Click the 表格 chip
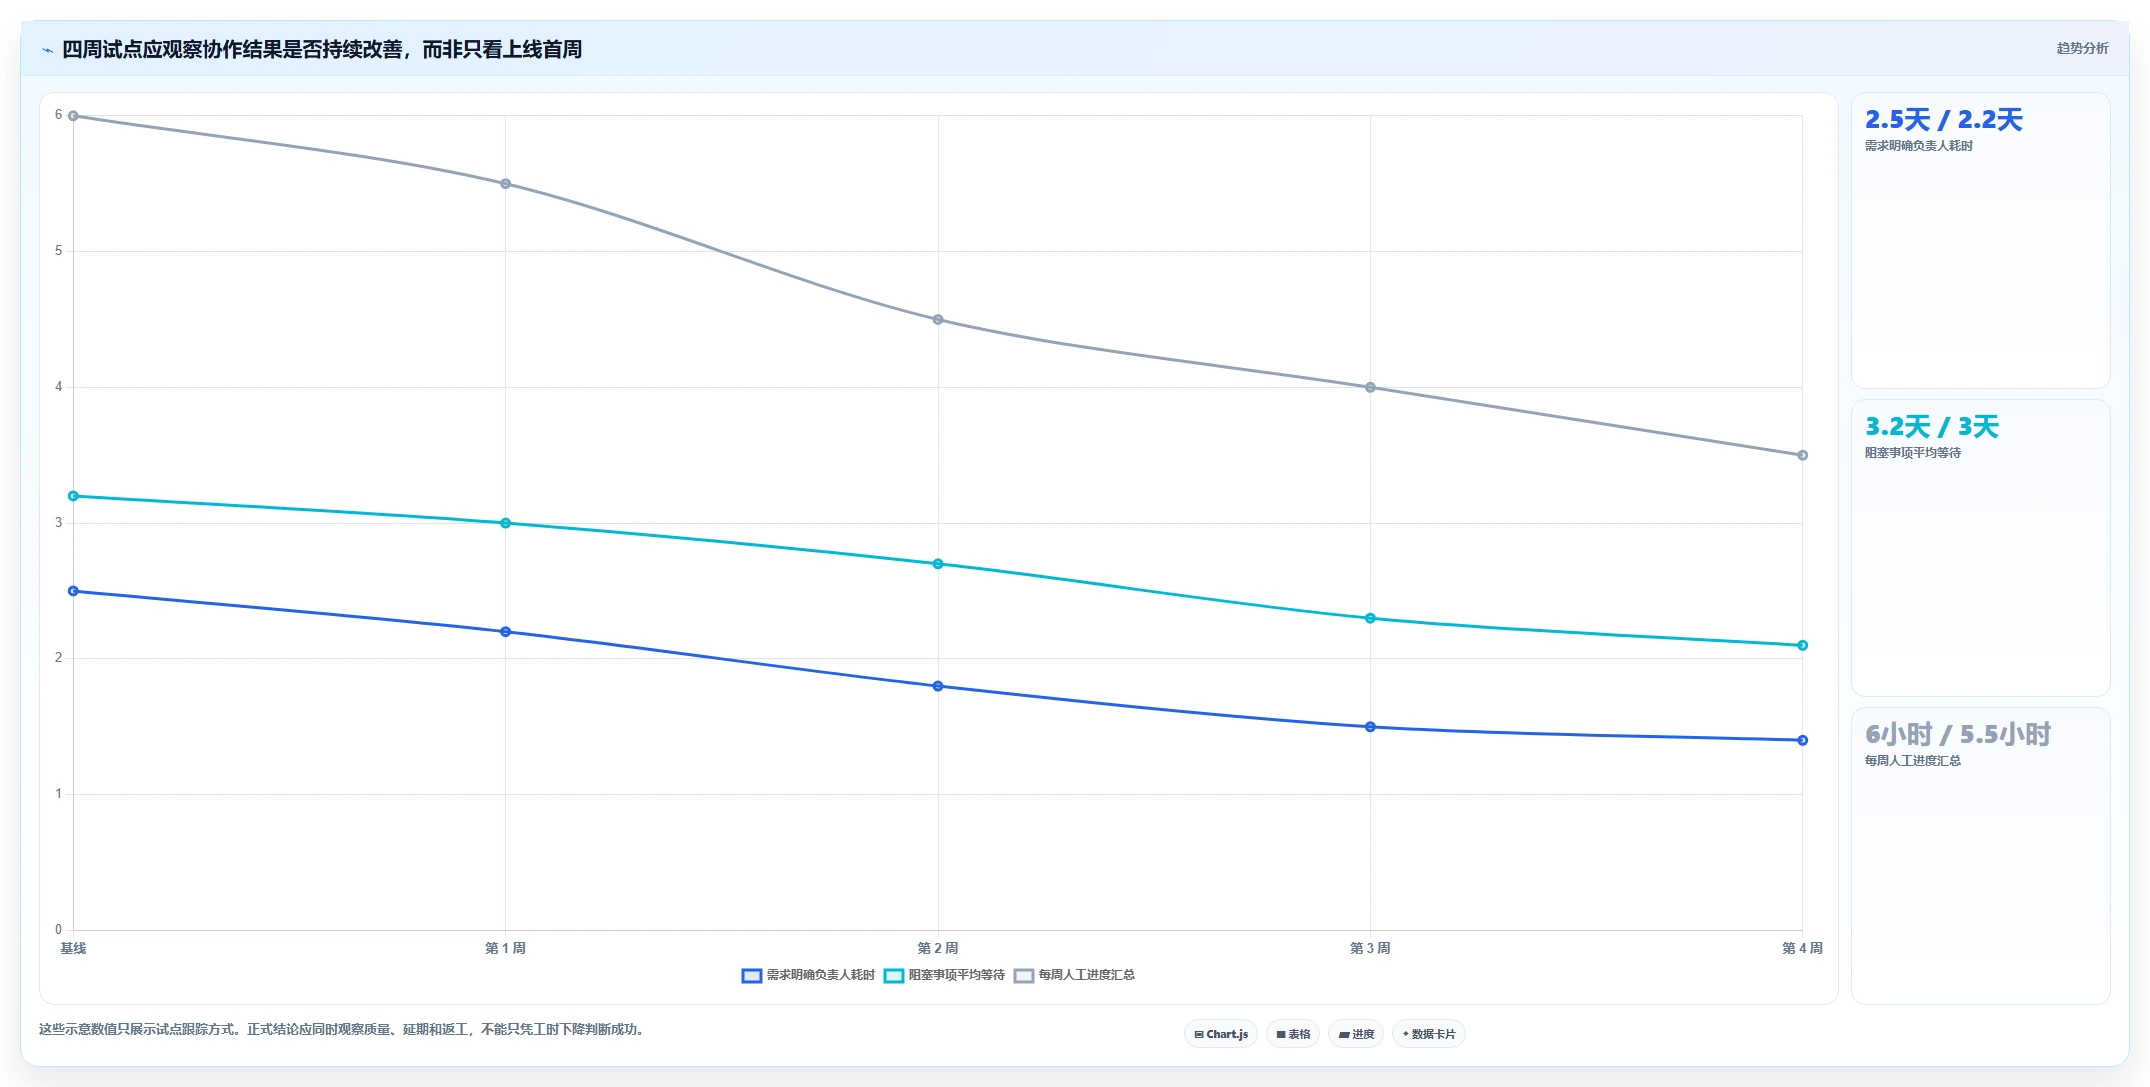 coord(1293,1034)
